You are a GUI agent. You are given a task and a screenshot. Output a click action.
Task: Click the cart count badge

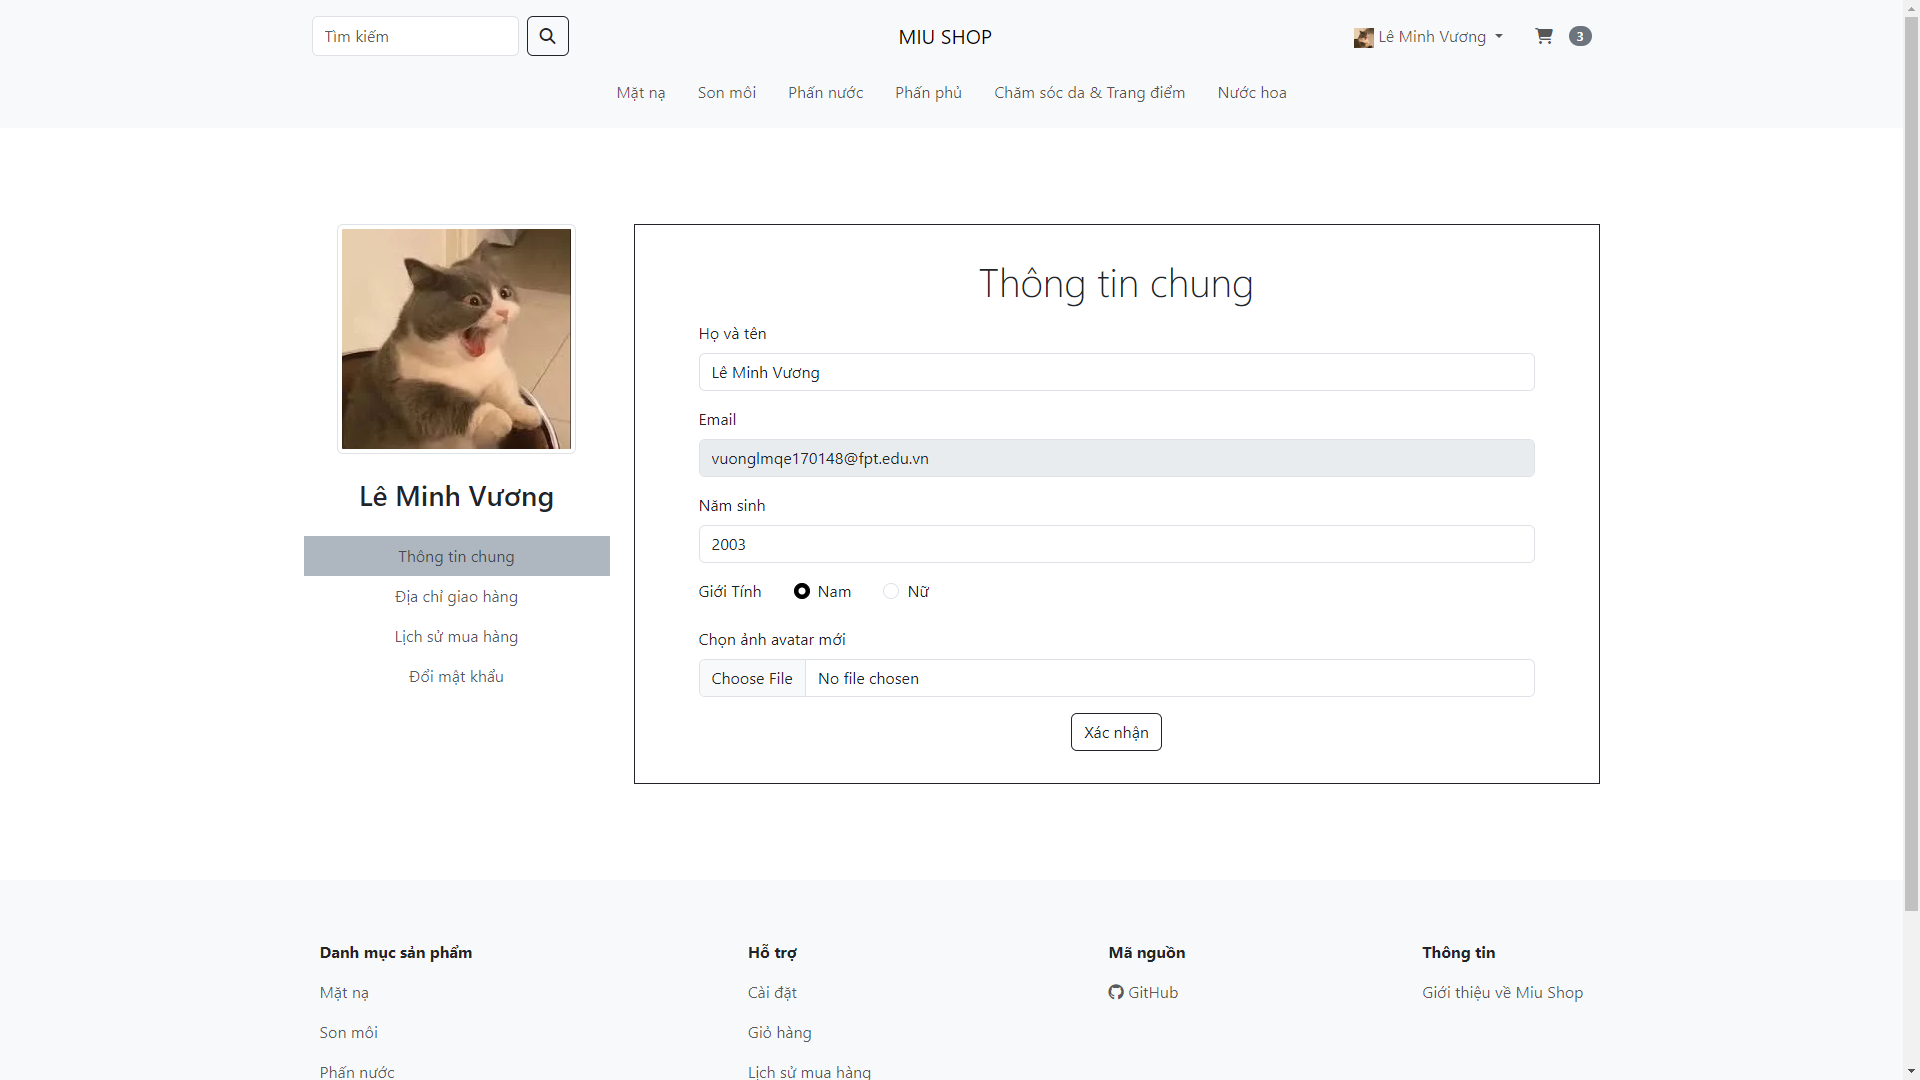(1580, 36)
